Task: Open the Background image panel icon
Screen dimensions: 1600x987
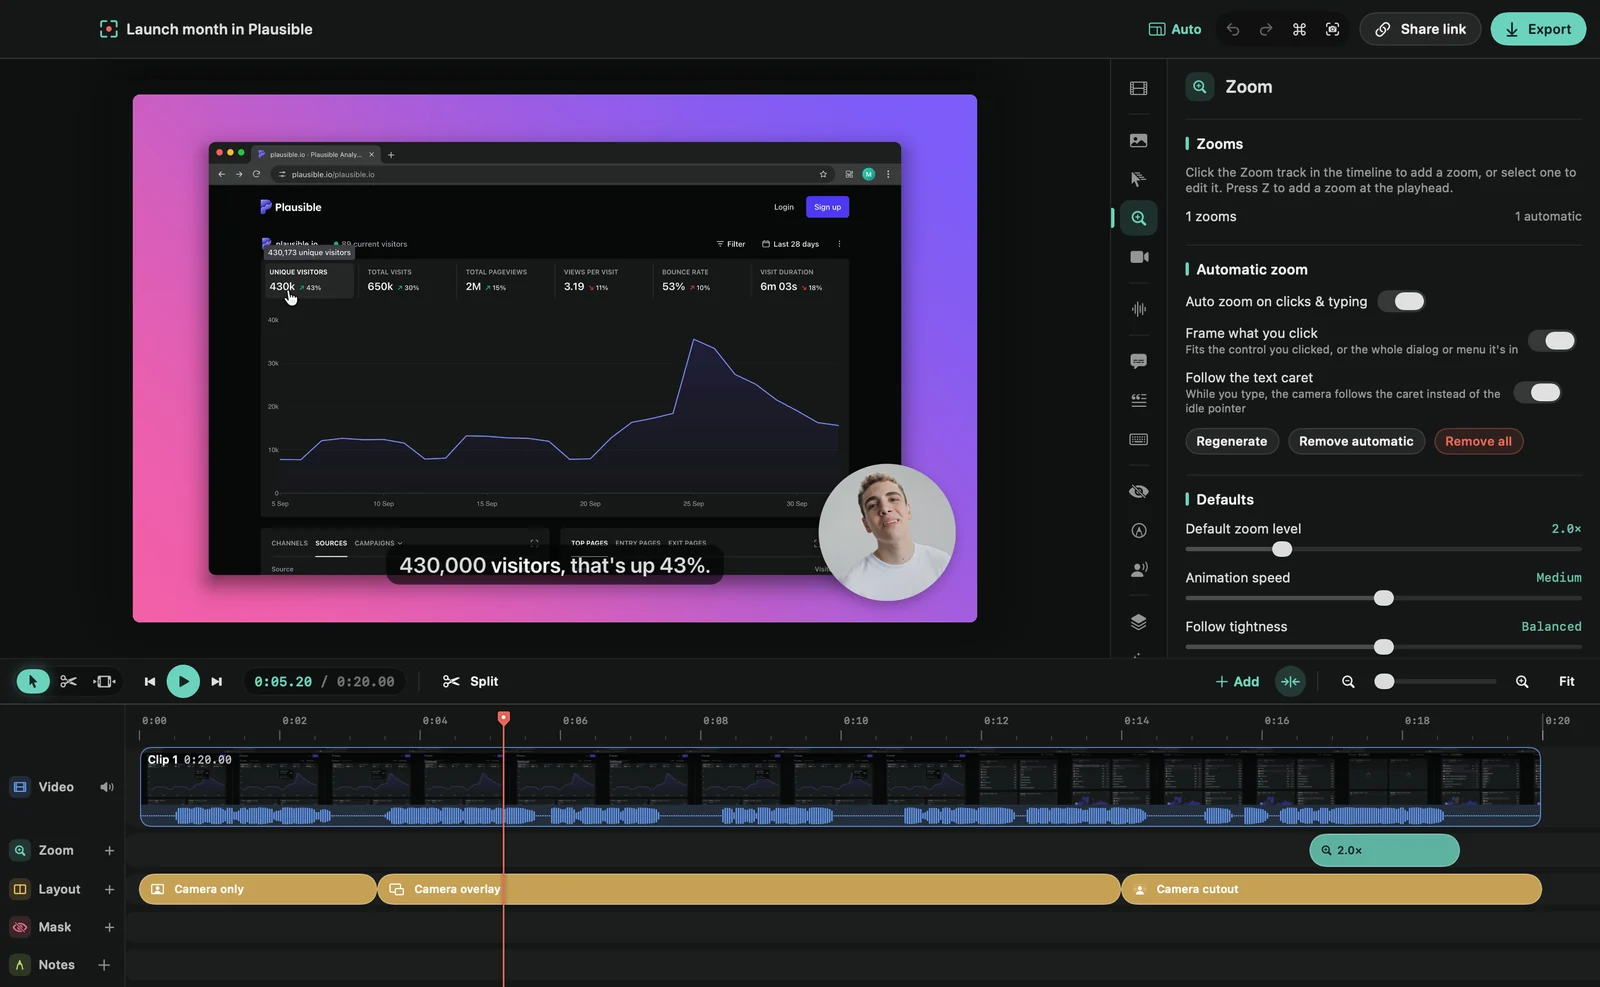Action: [x=1139, y=140]
